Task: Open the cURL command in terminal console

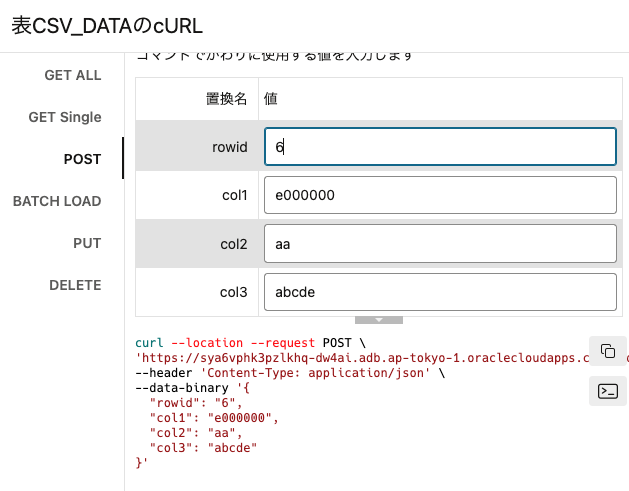Action: tap(608, 391)
